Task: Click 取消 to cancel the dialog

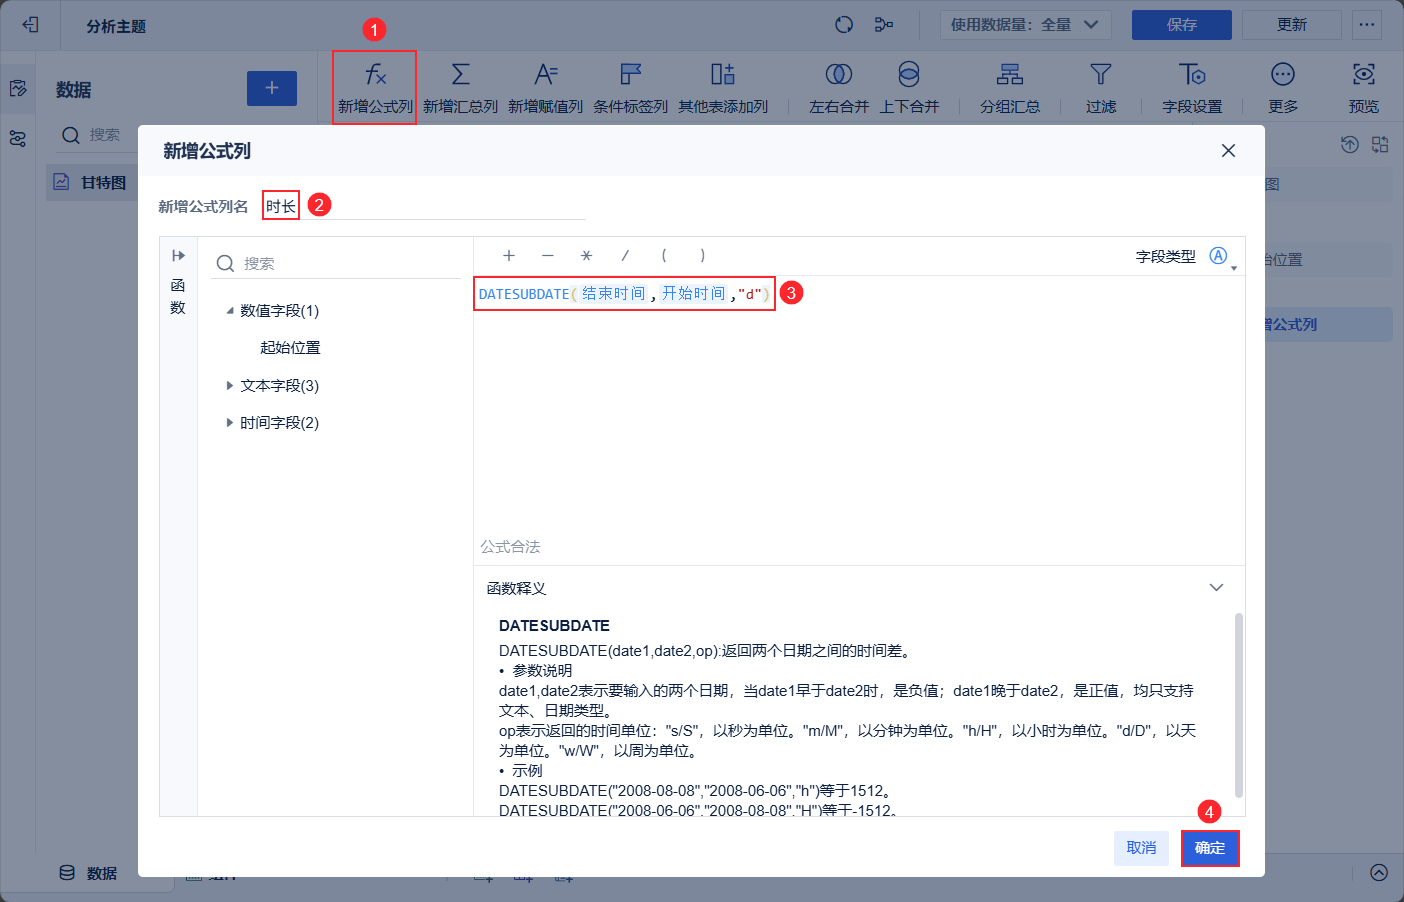Action: pyautogui.click(x=1141, y=848)
